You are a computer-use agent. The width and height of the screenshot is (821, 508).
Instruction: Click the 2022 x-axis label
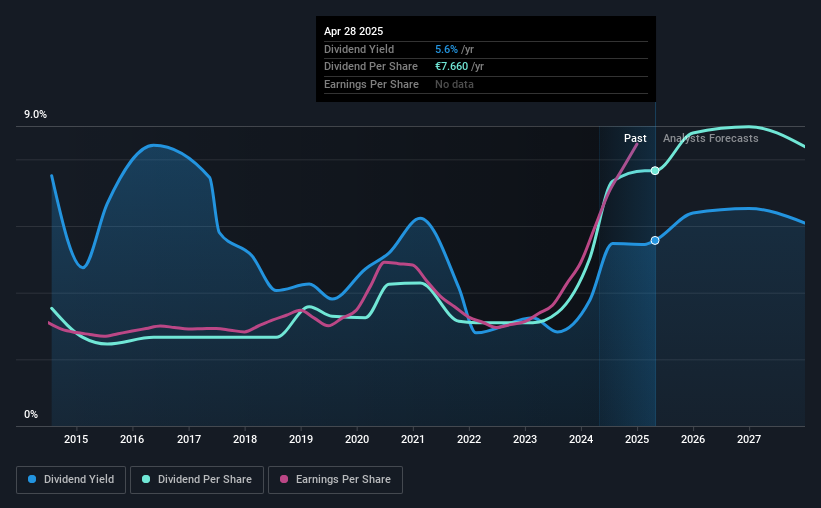(469, 439)
